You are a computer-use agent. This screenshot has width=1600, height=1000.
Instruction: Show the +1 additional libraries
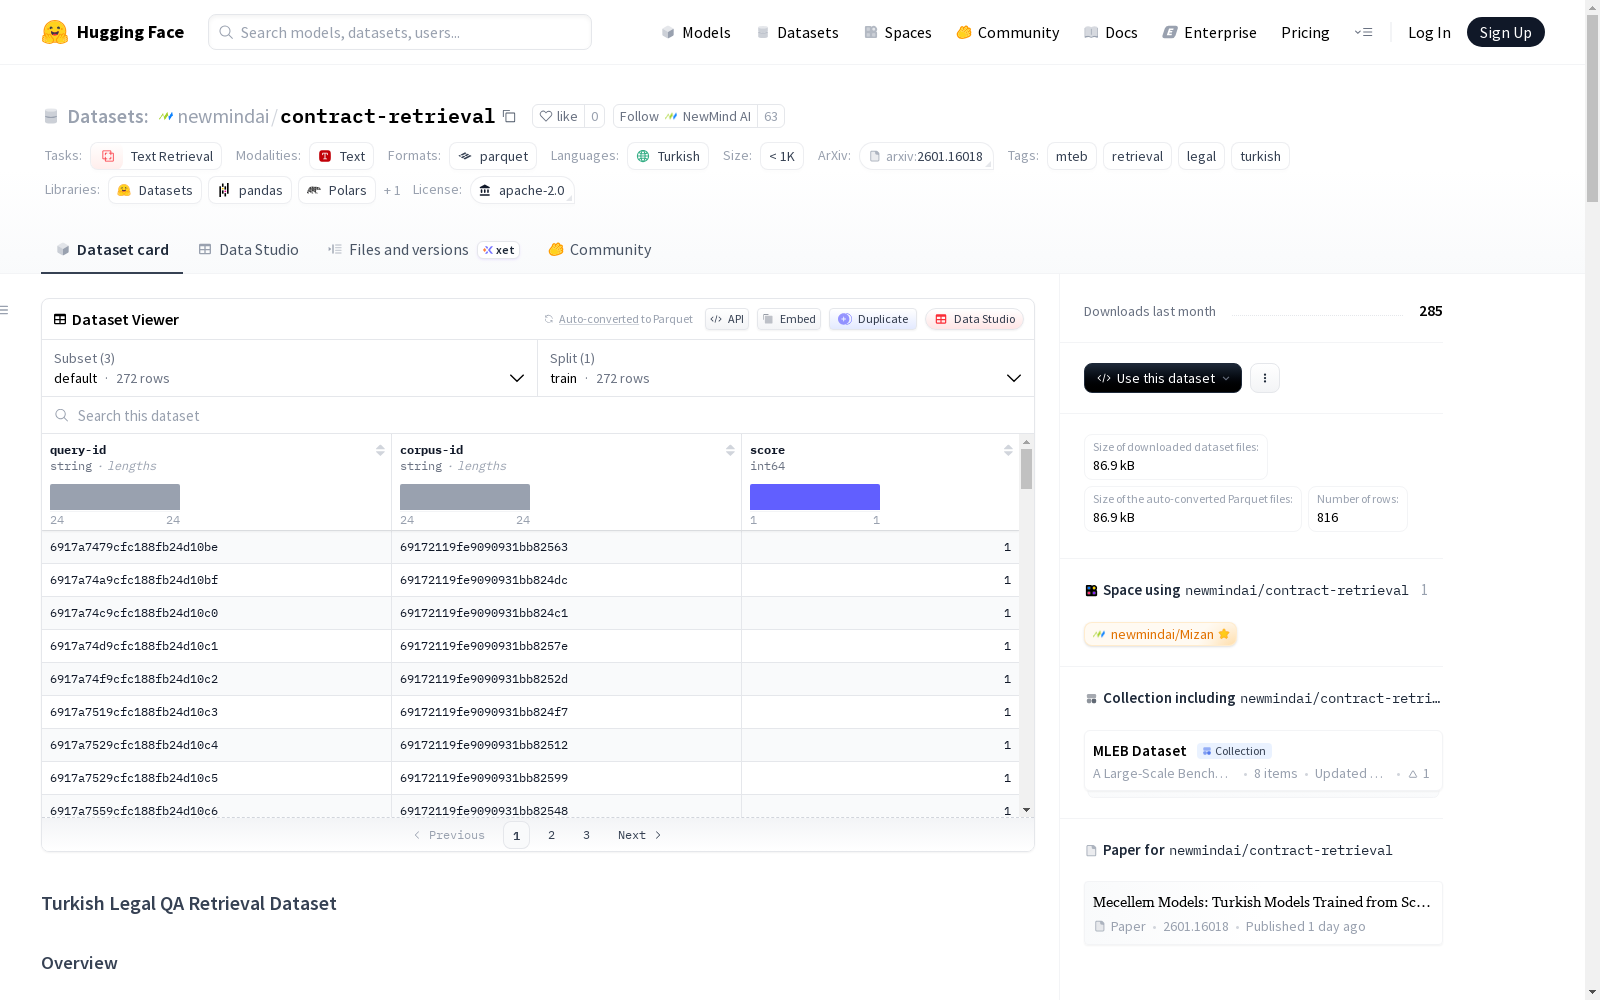coord(392,190)
